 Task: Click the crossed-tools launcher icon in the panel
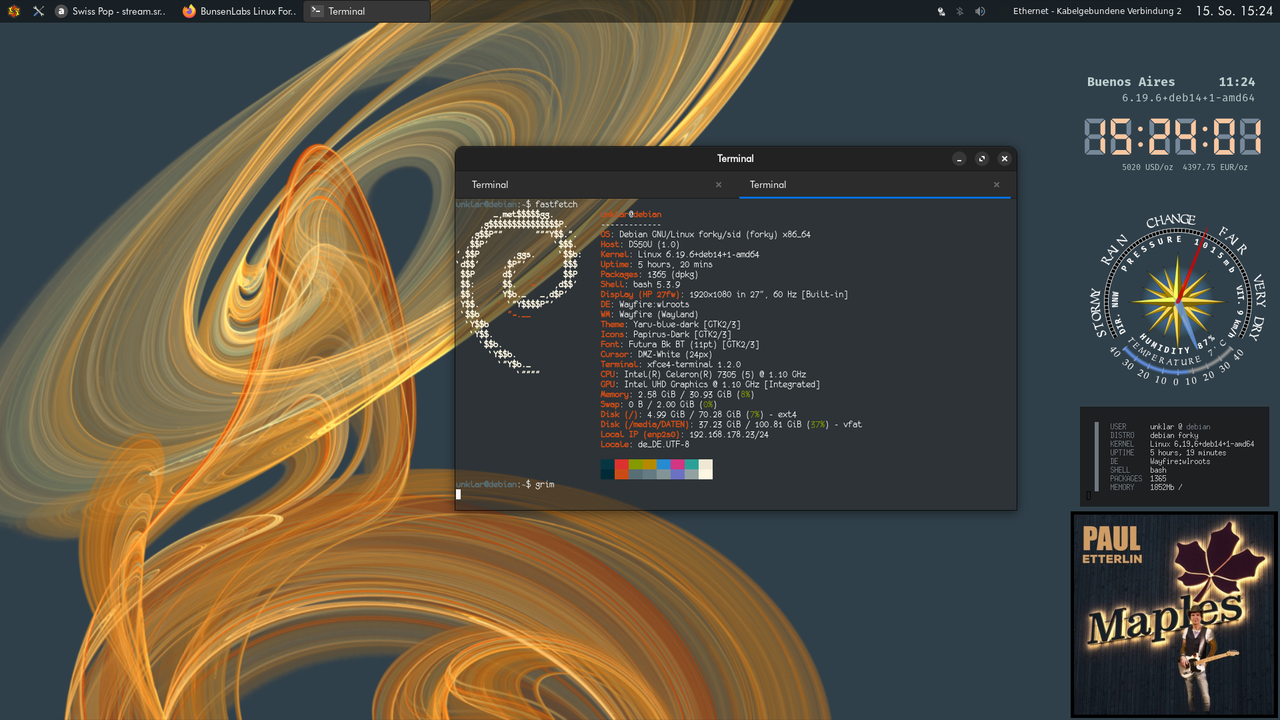[38, 11]
